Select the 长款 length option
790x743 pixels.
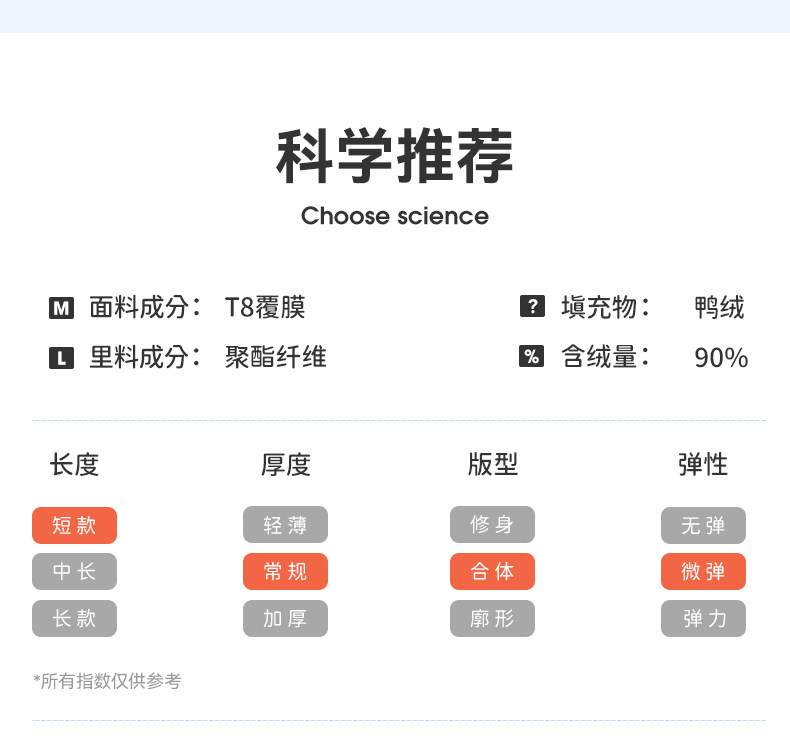pos(74,618)
